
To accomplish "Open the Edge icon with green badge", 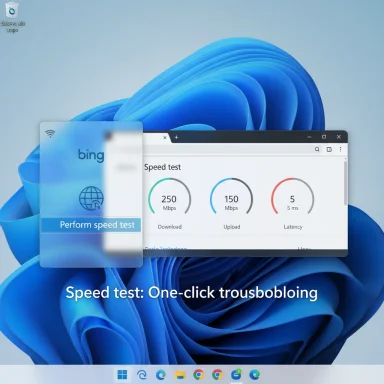I will pyautogui.click(x=236, y=375).
